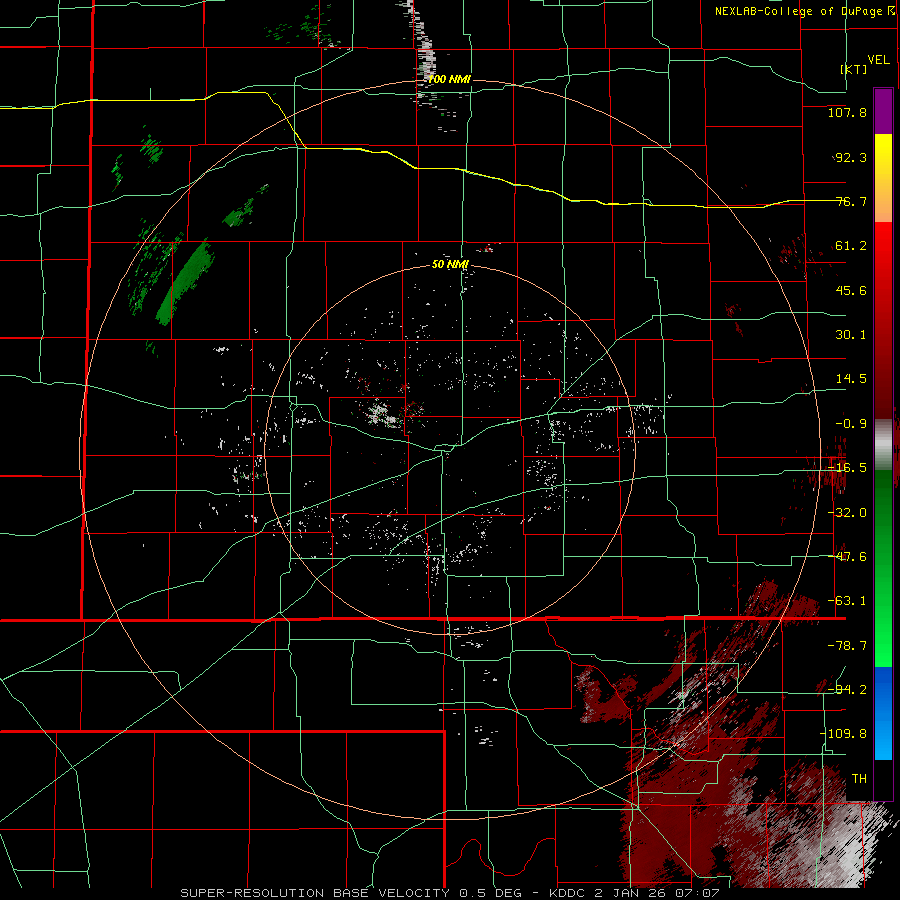Pick the black TH segment of color bar

tap(883, 780)
